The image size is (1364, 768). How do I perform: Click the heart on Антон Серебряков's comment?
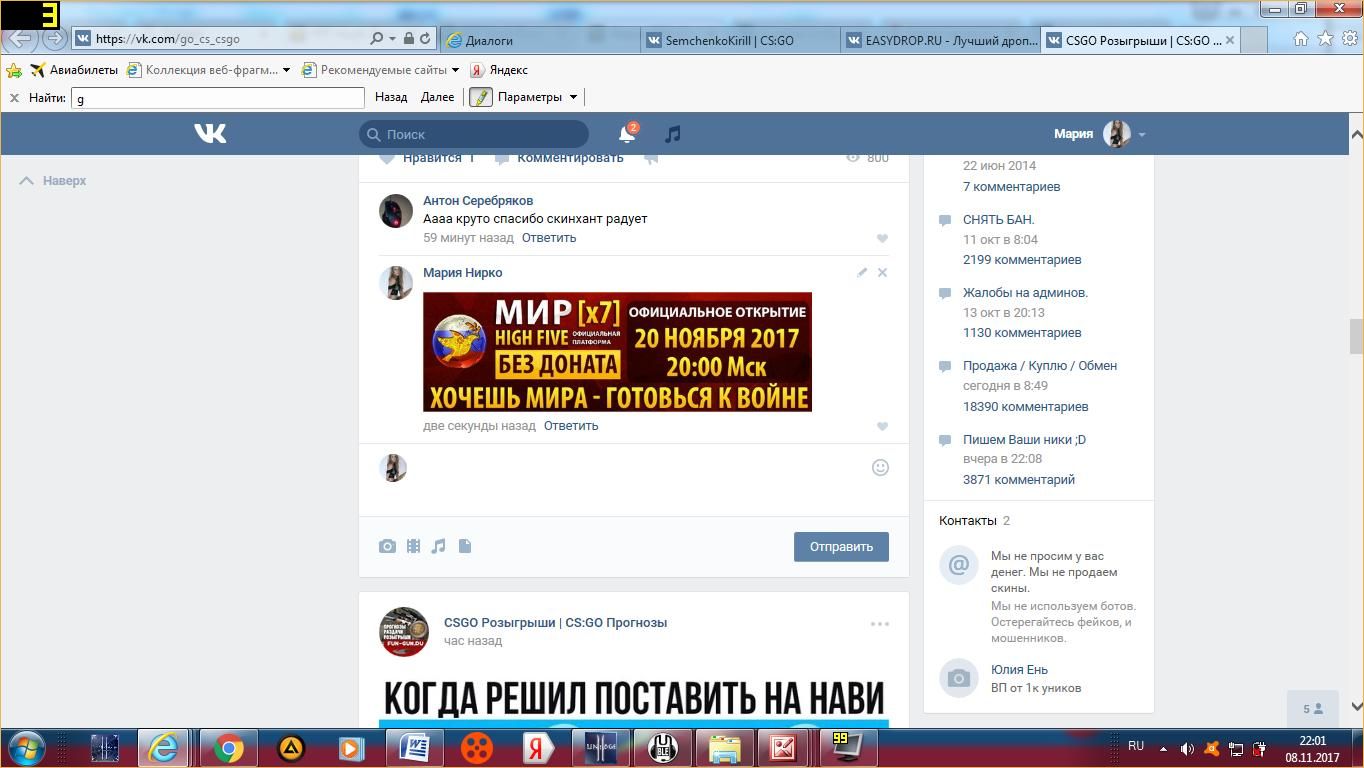(x=882, y=238)
